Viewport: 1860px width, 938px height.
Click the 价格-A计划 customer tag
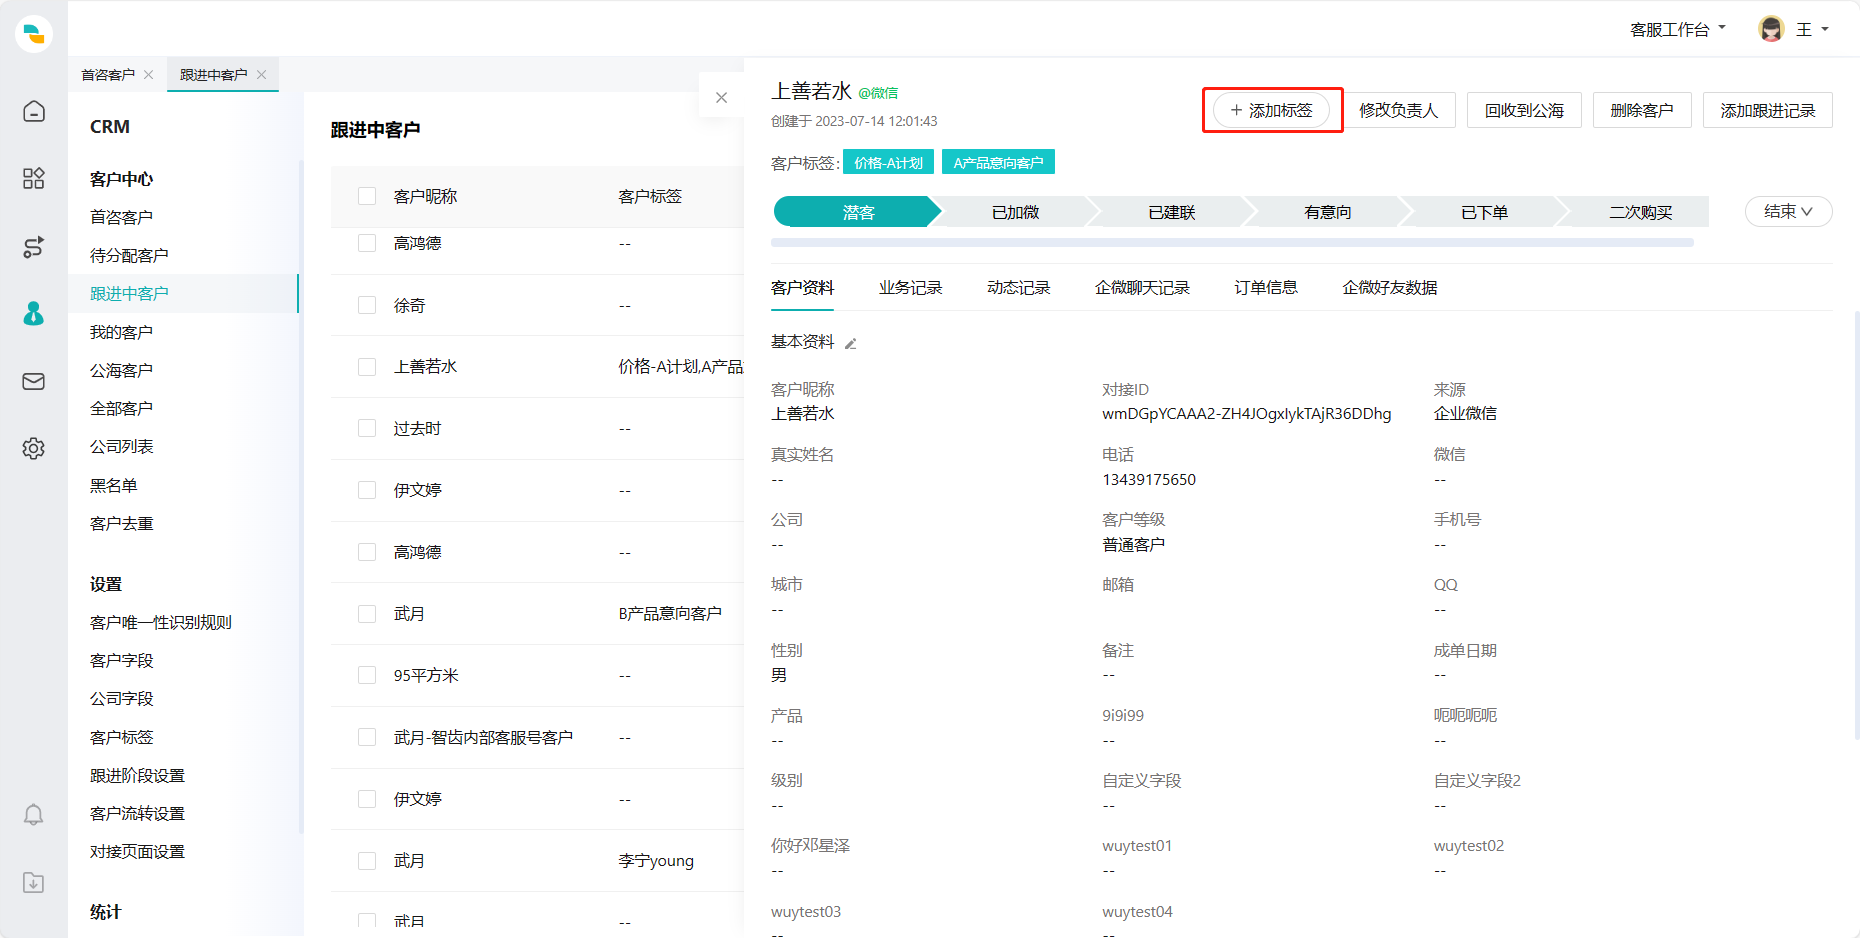coord(888,162)
